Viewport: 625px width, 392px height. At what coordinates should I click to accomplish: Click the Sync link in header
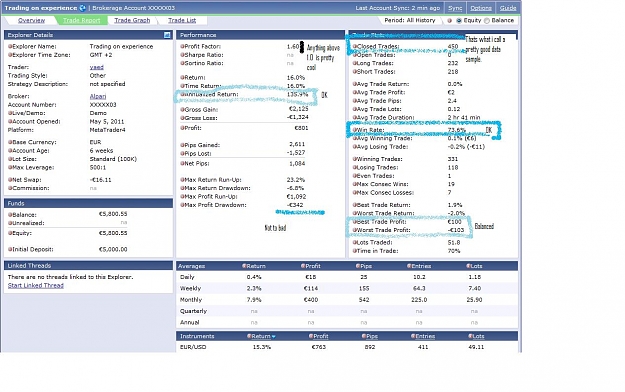pyautogui.click(x=455, y=8)
